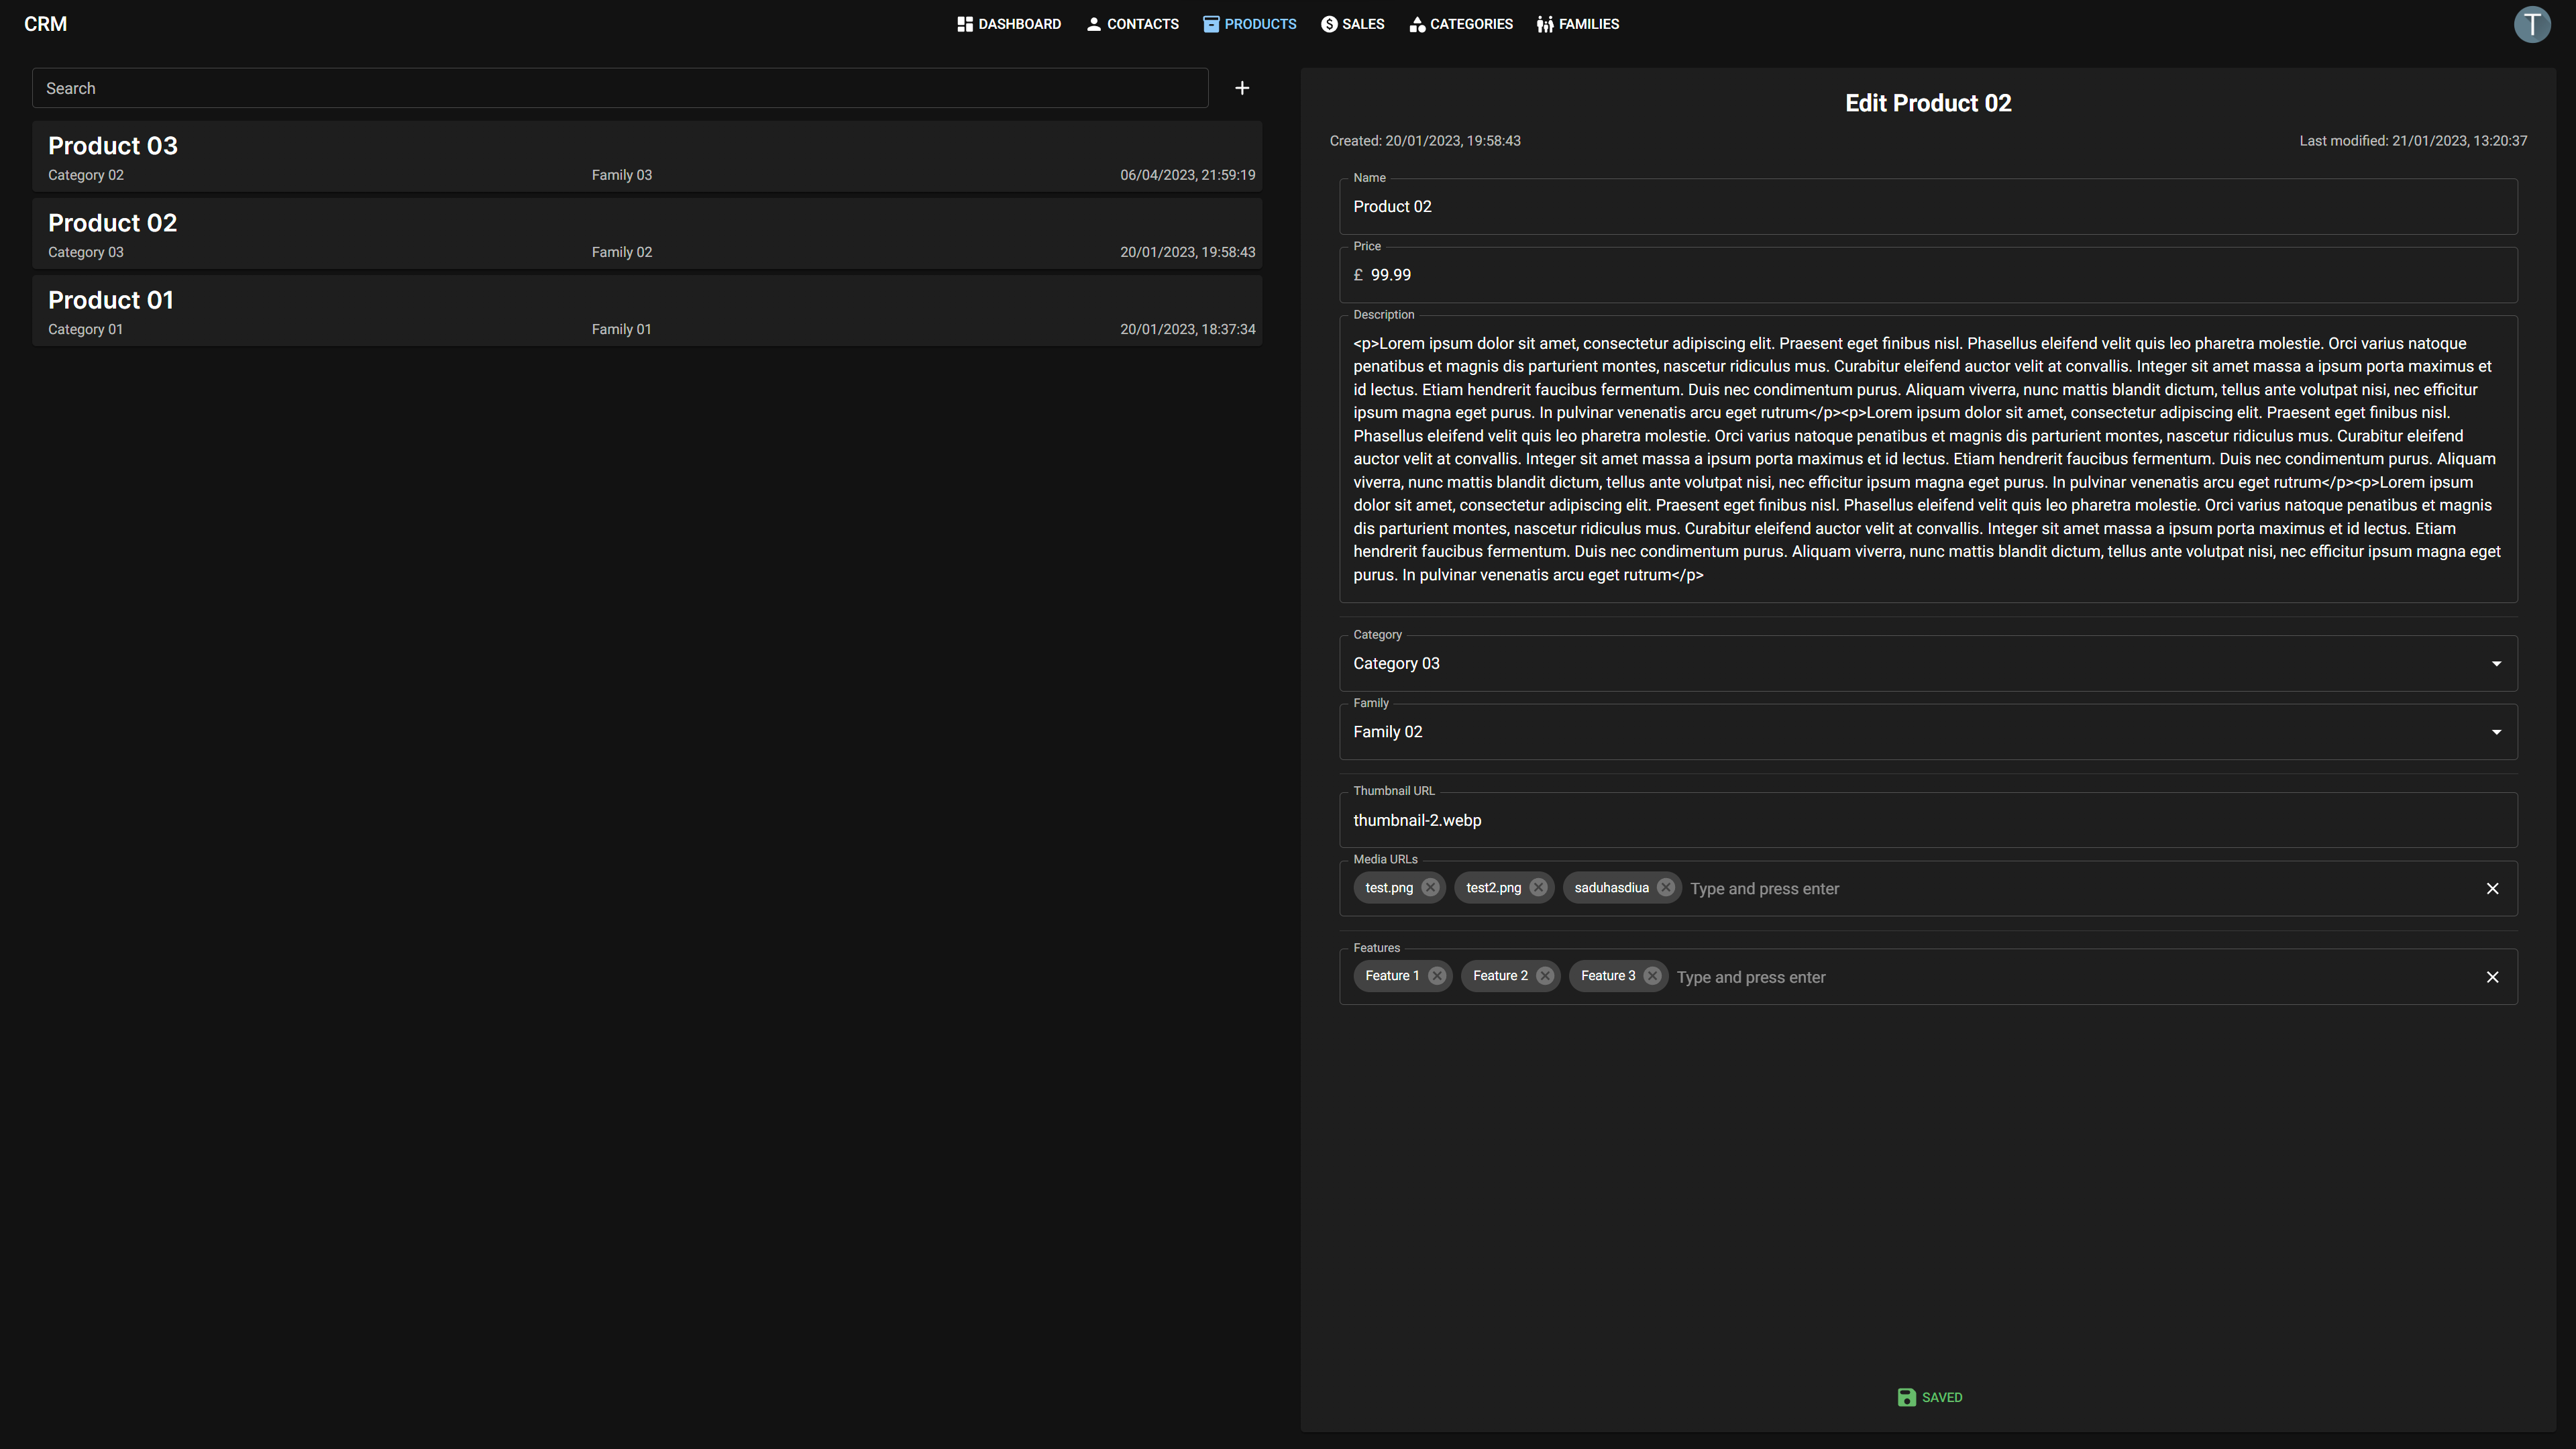
Task: Open the Families nav label
Action: coord(1588,24)
